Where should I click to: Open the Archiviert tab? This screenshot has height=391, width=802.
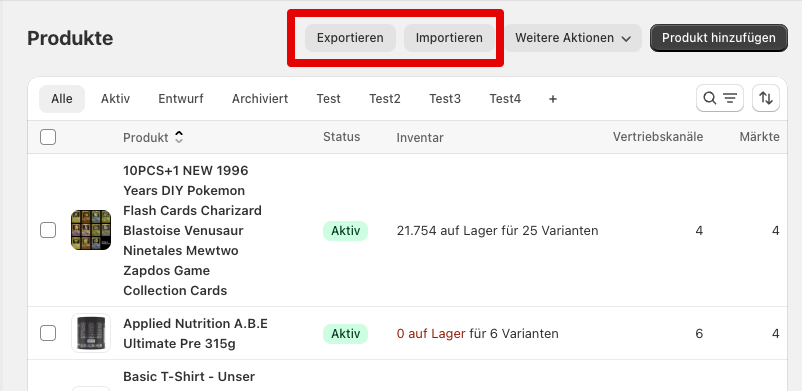[x=260, y=99]
